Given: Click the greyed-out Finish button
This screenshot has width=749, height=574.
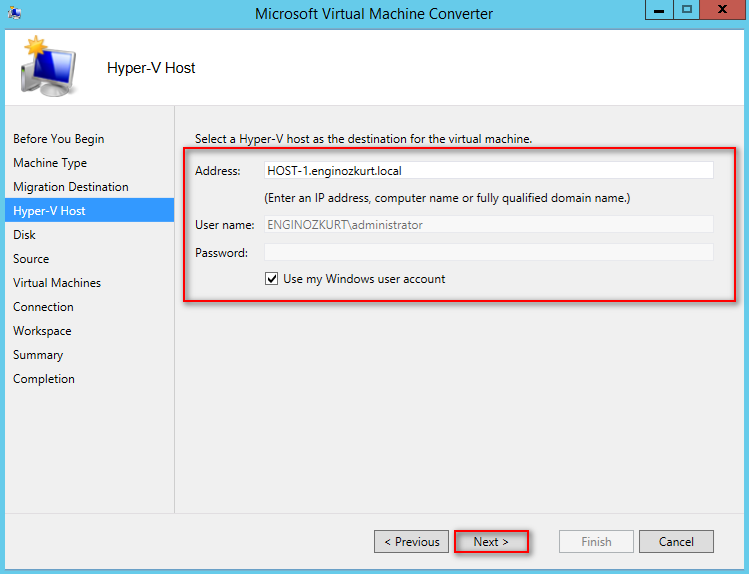Looking at the screenshot, I should [x=596, y=542].
